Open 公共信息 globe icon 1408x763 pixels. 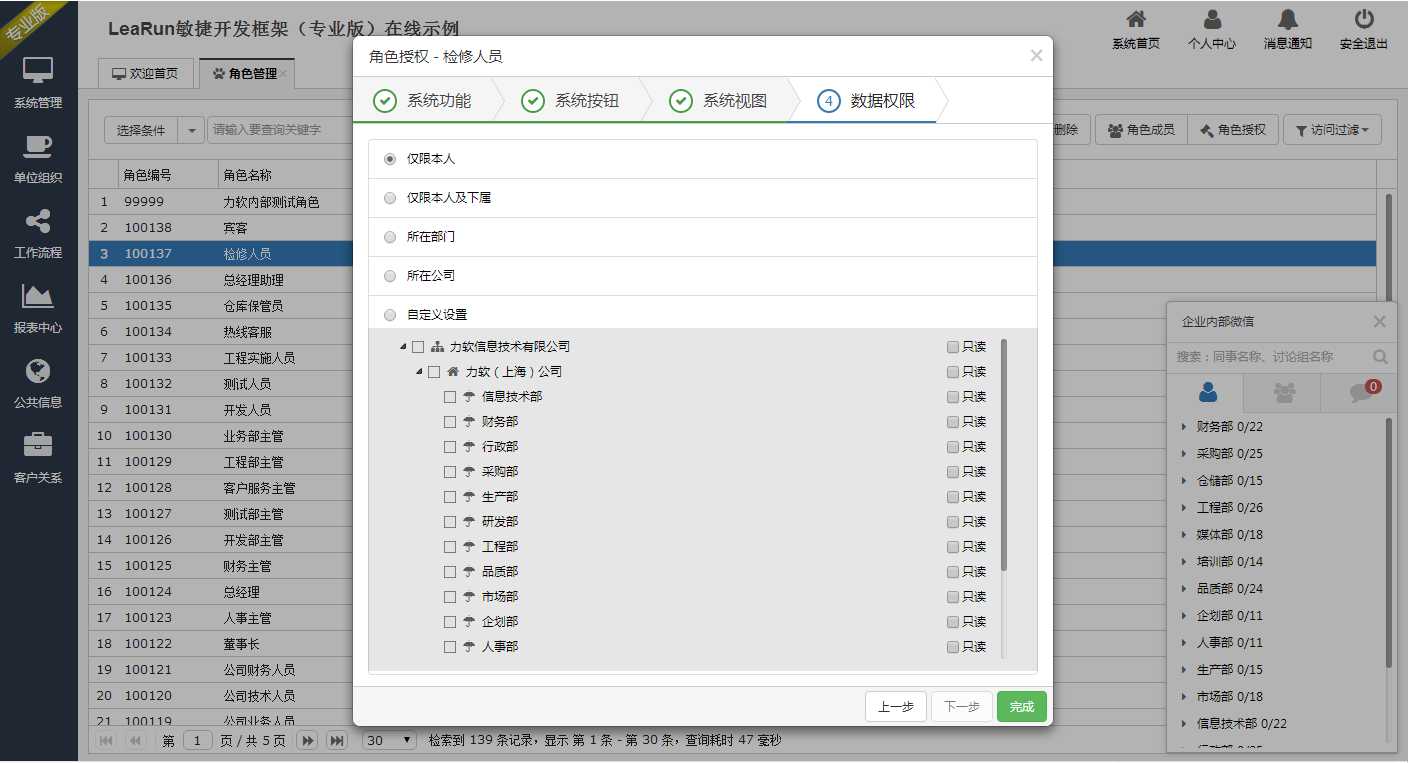[38, 372]
